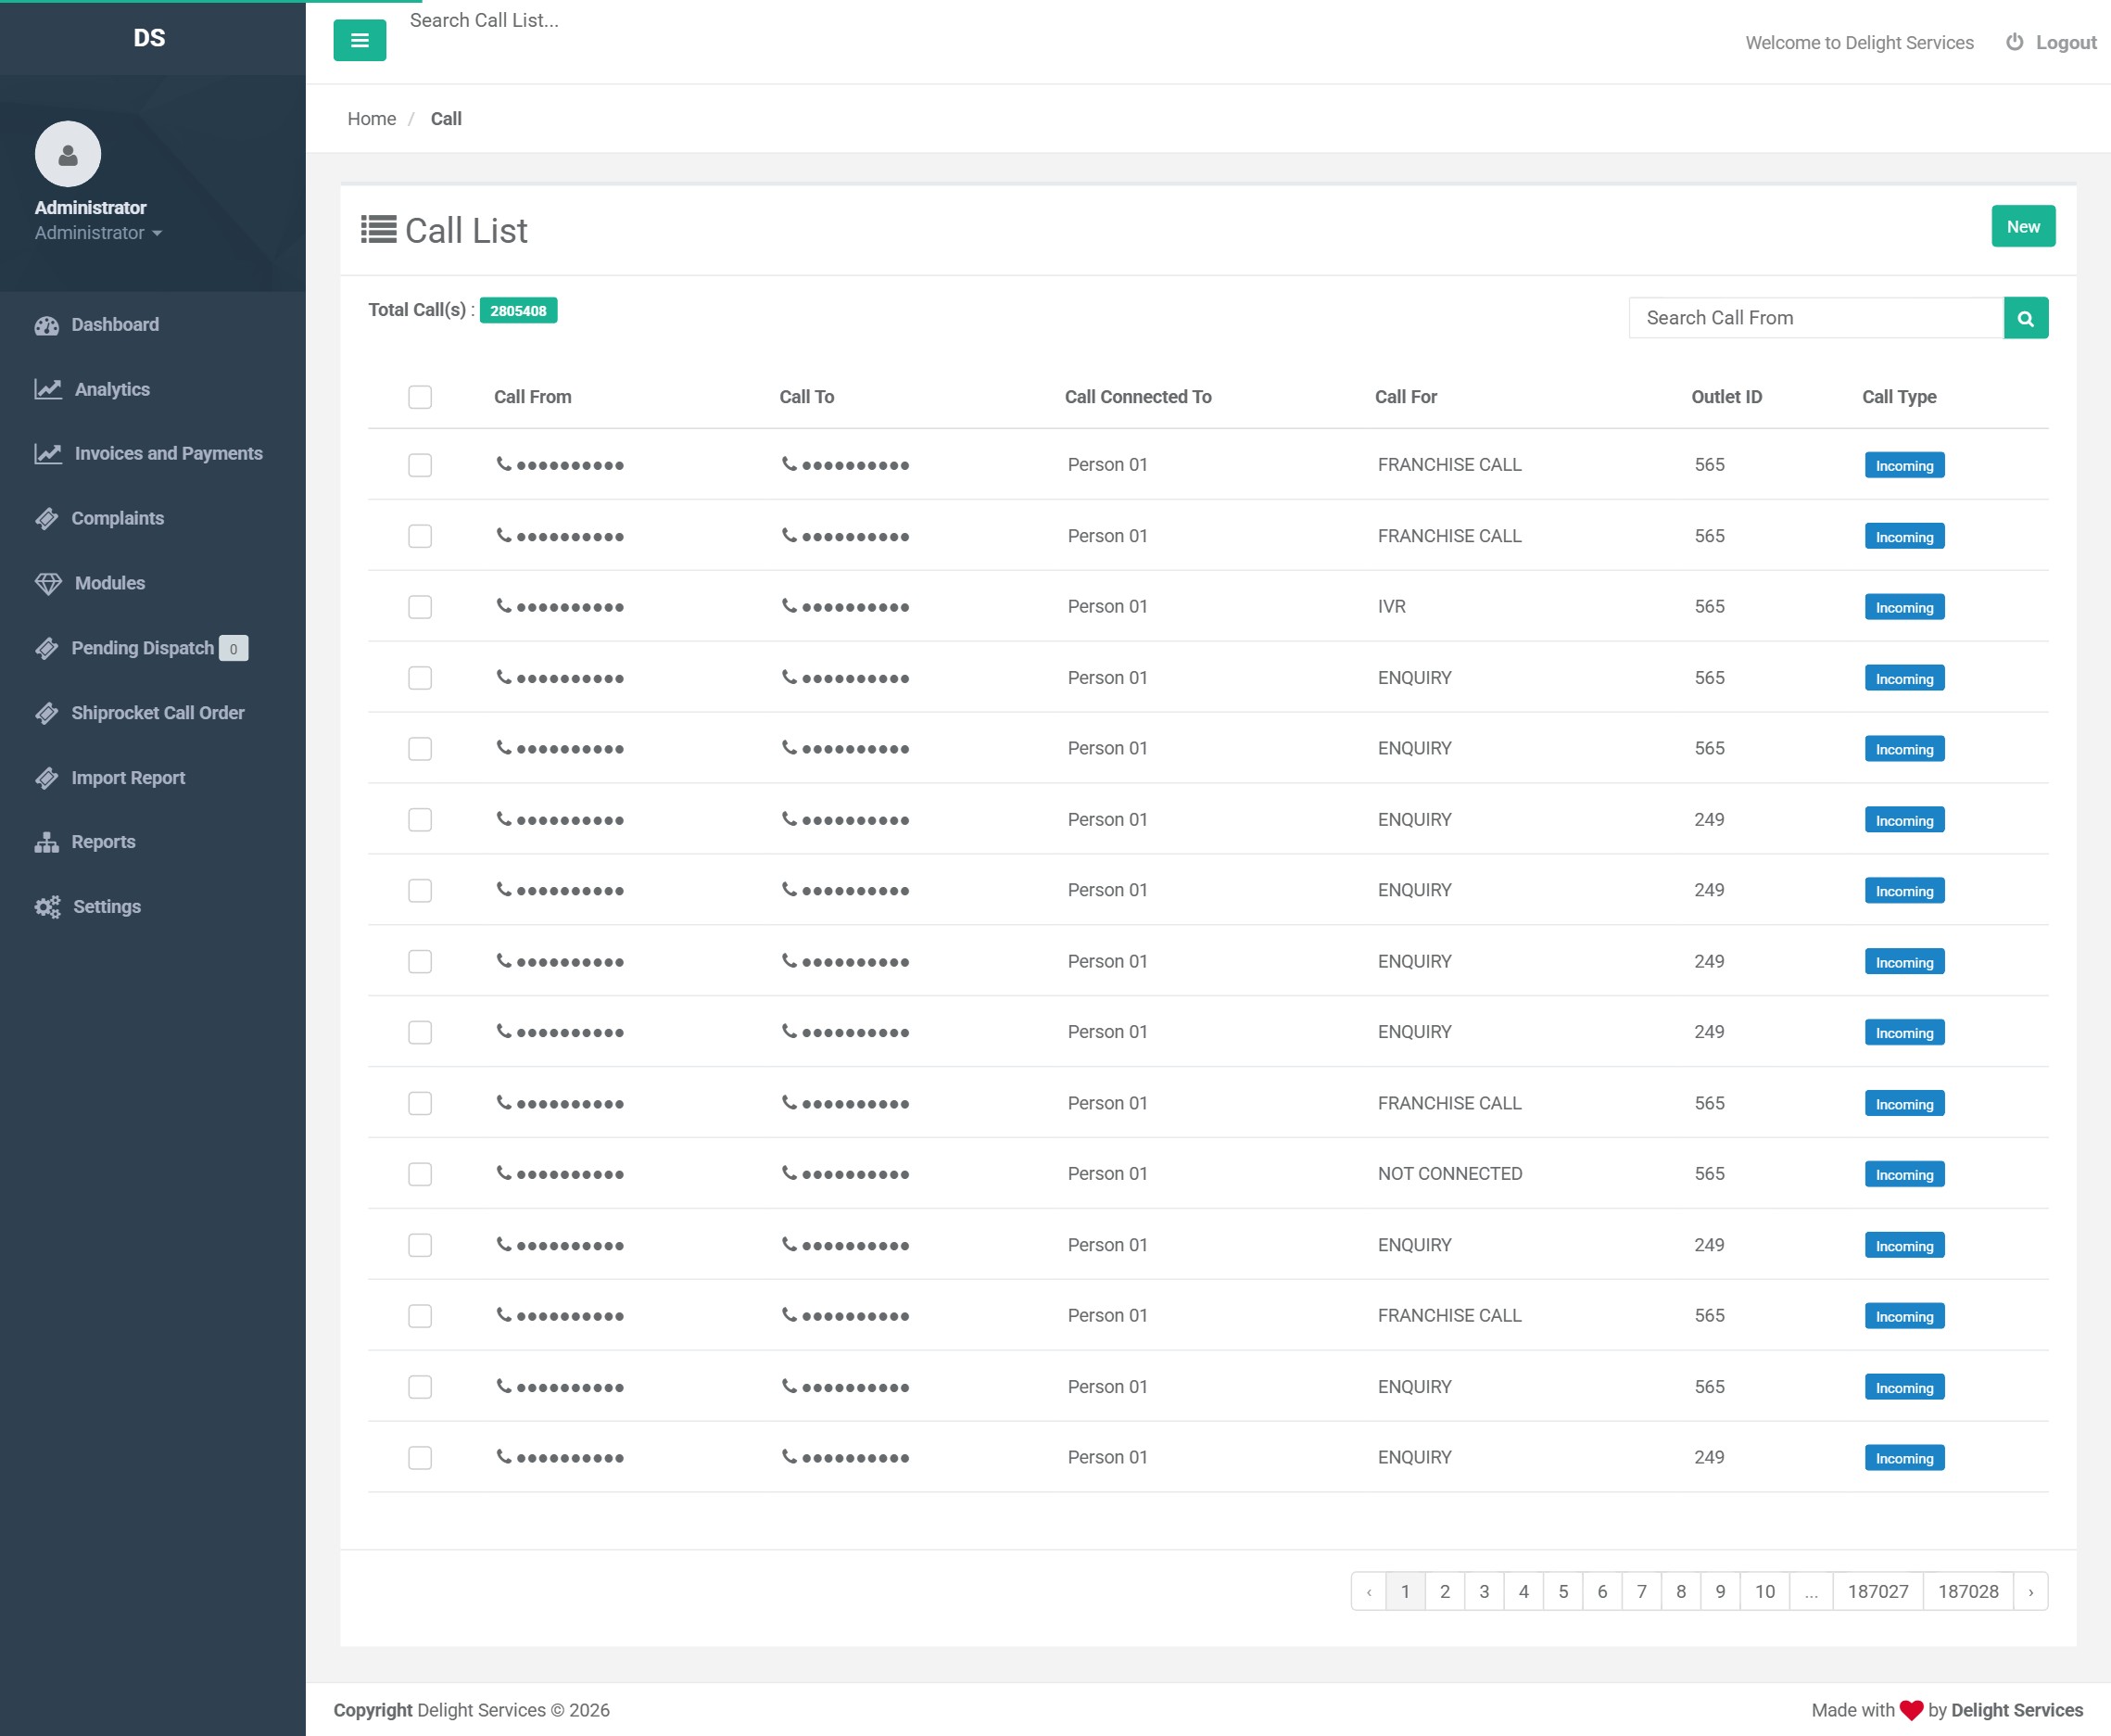
Task: Click the Shiprocket Call Order tag icon
Action: click(47, 713)
